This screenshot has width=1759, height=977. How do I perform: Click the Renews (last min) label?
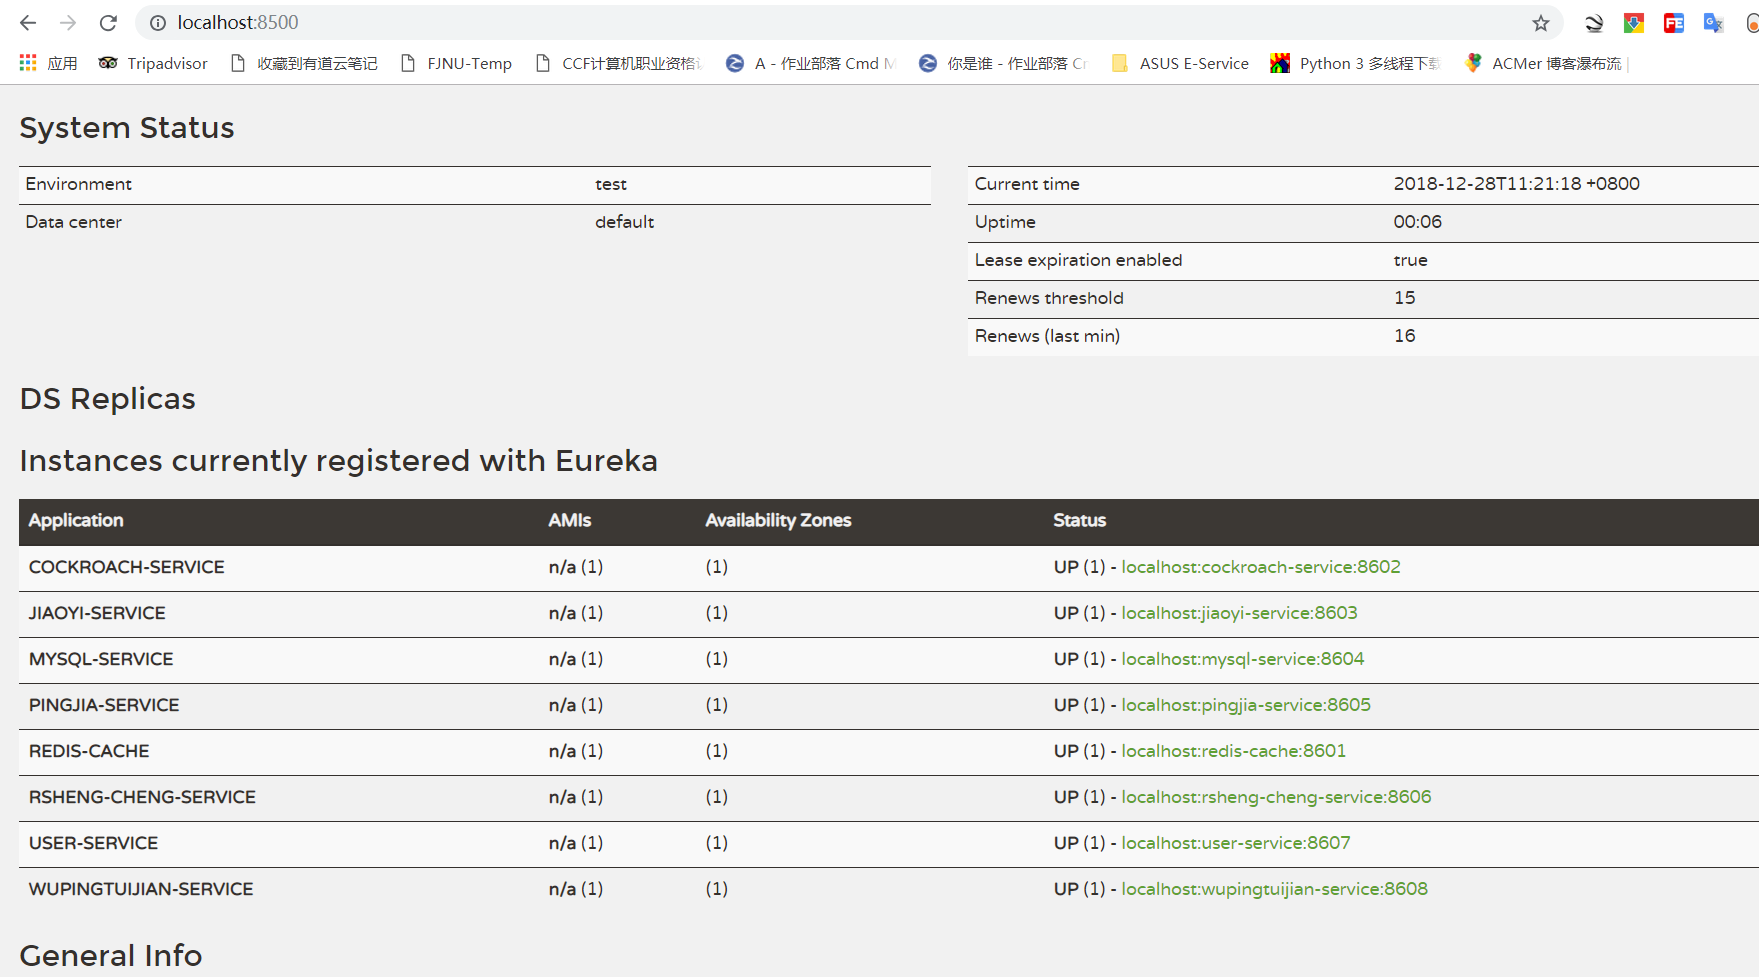coord(1047,336)
